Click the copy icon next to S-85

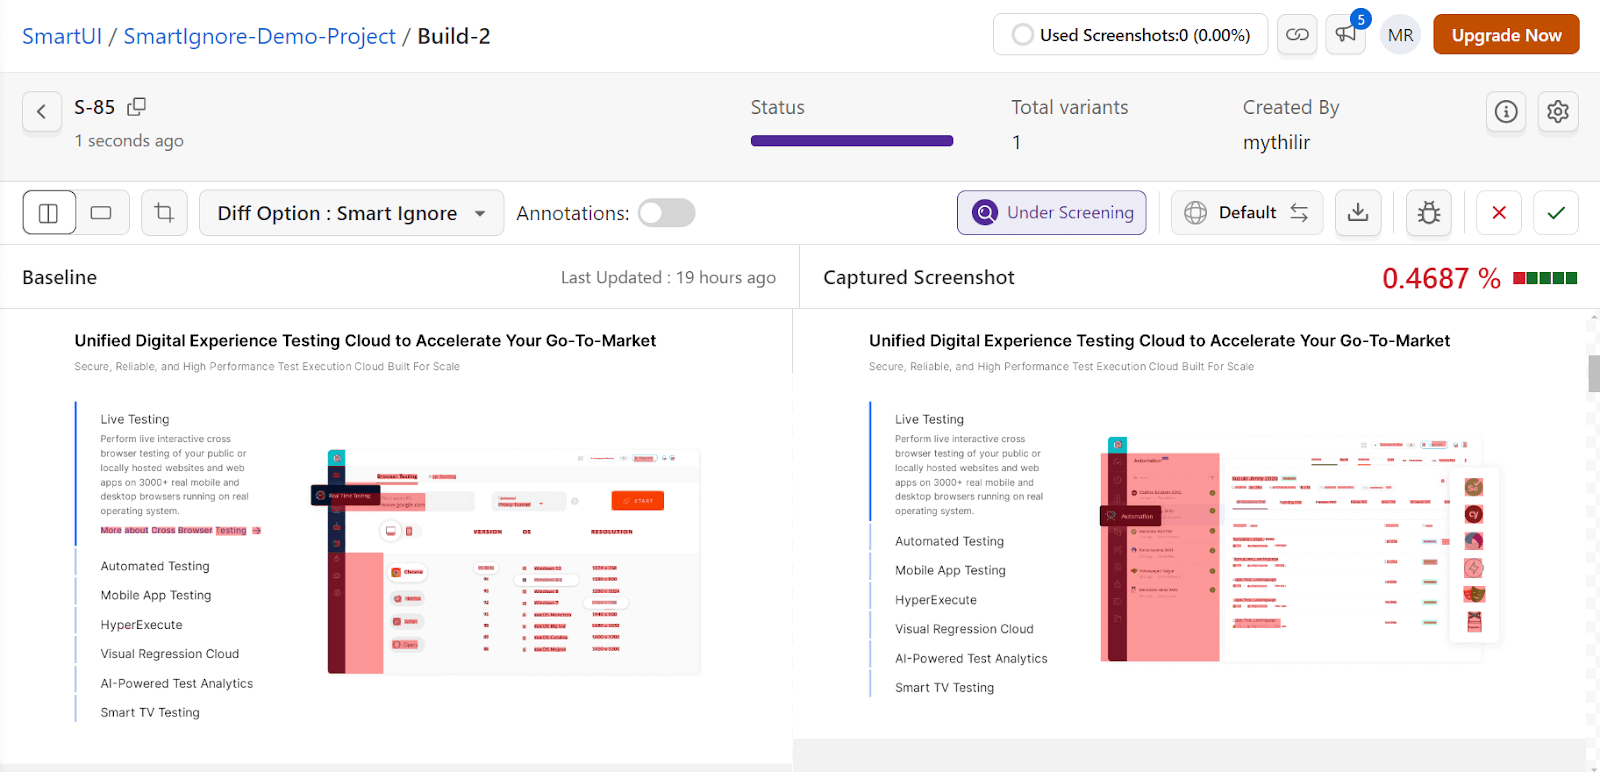[x=137, y=106]
